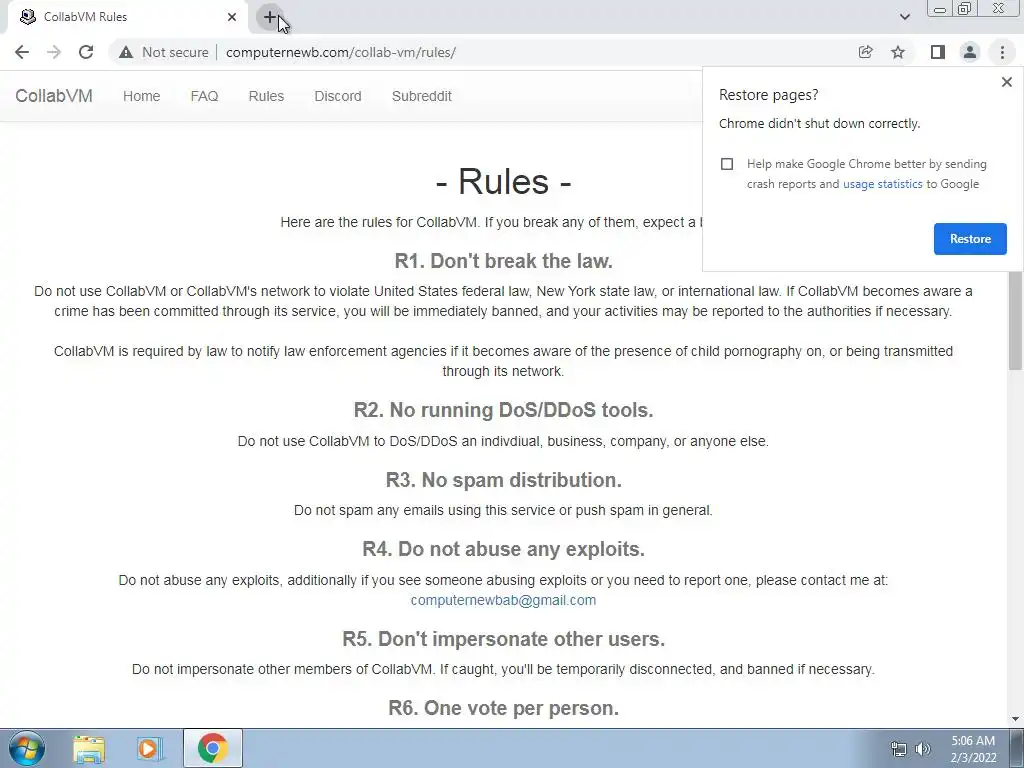Click the CollabVM tab favicon
This screenshot has width=1024, height=768.
[x=27, y=17]
